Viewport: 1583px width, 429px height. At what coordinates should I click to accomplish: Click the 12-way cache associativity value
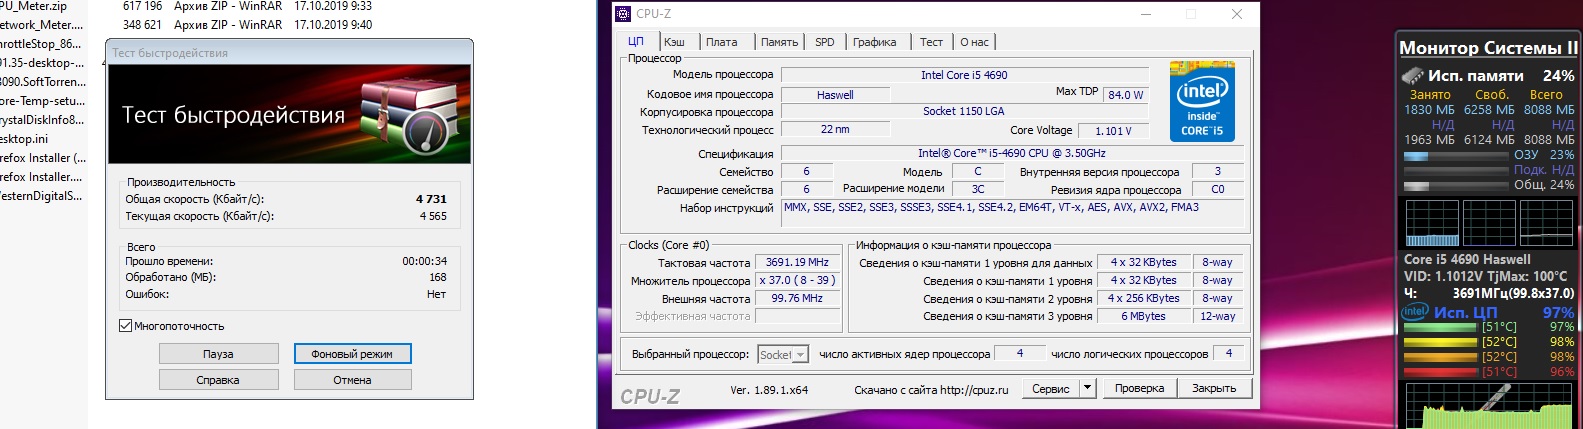click(1217, 316)
